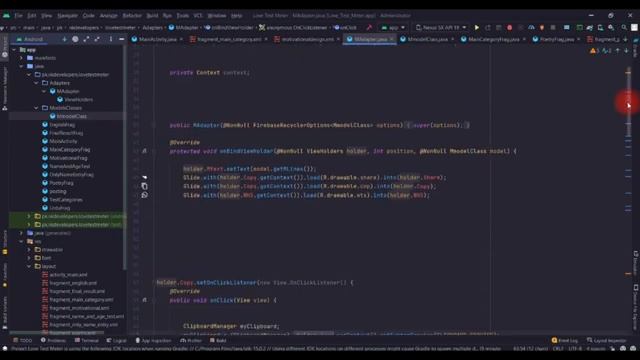640x360 pixels.
Task: Open the Build menu
Action: pyautogui.click(x=152, y=16)
